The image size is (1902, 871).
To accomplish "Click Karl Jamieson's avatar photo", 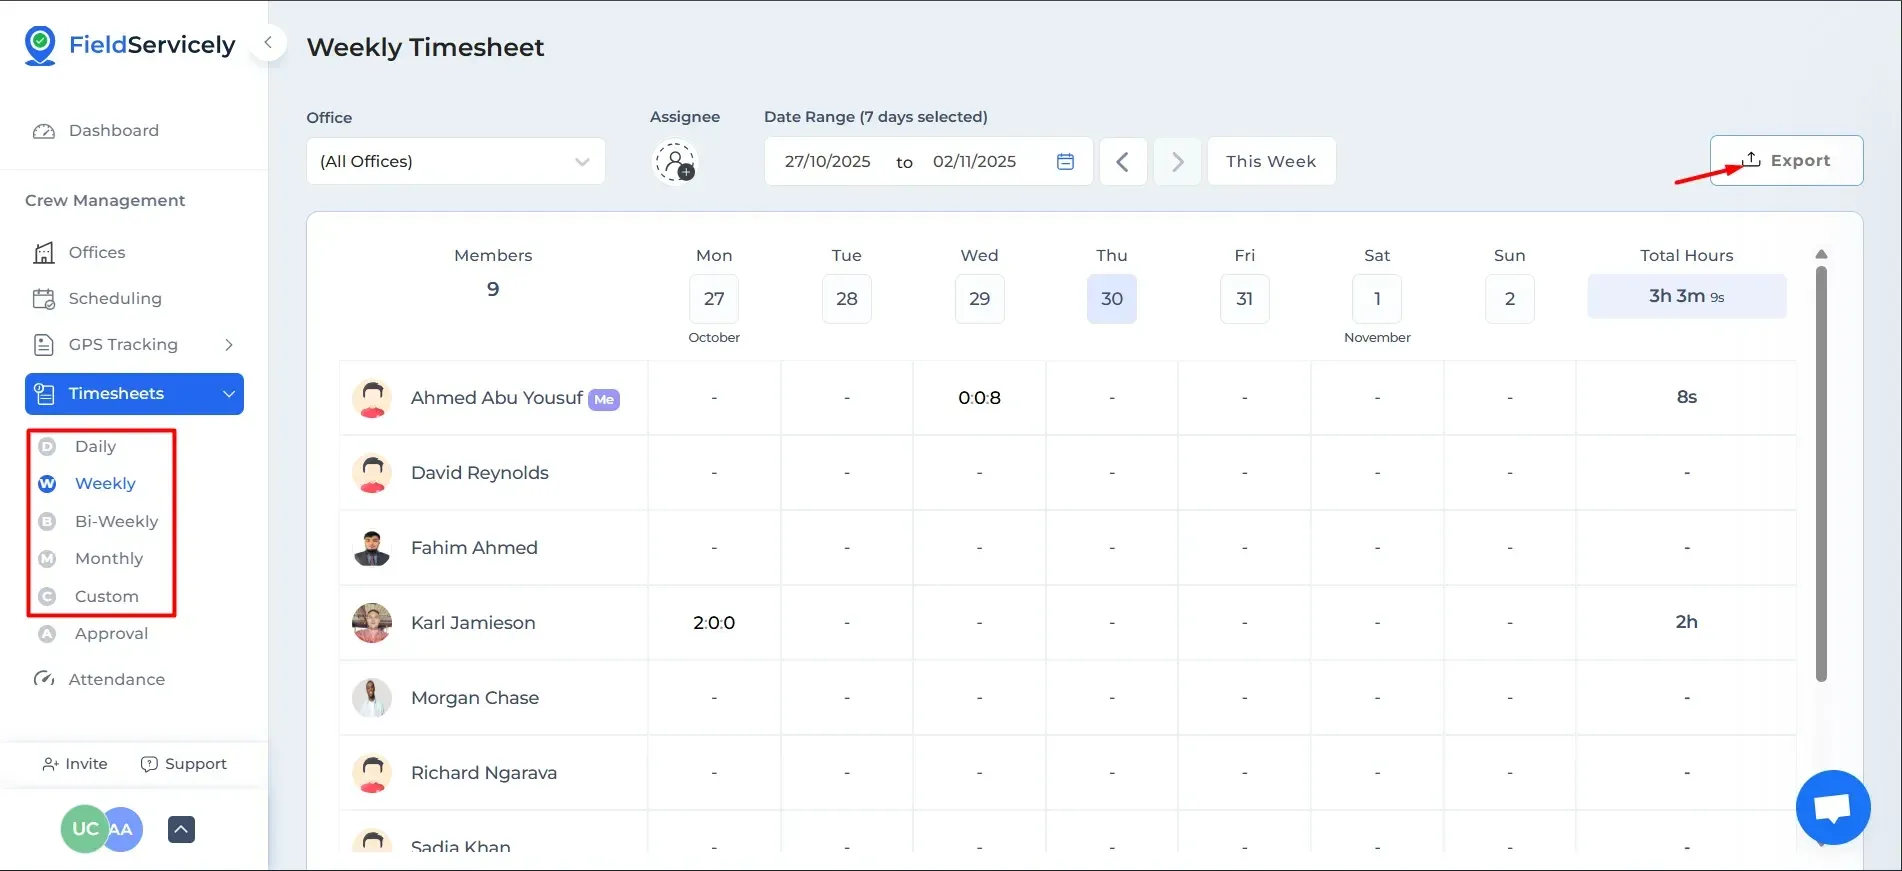I will point(372,623).
